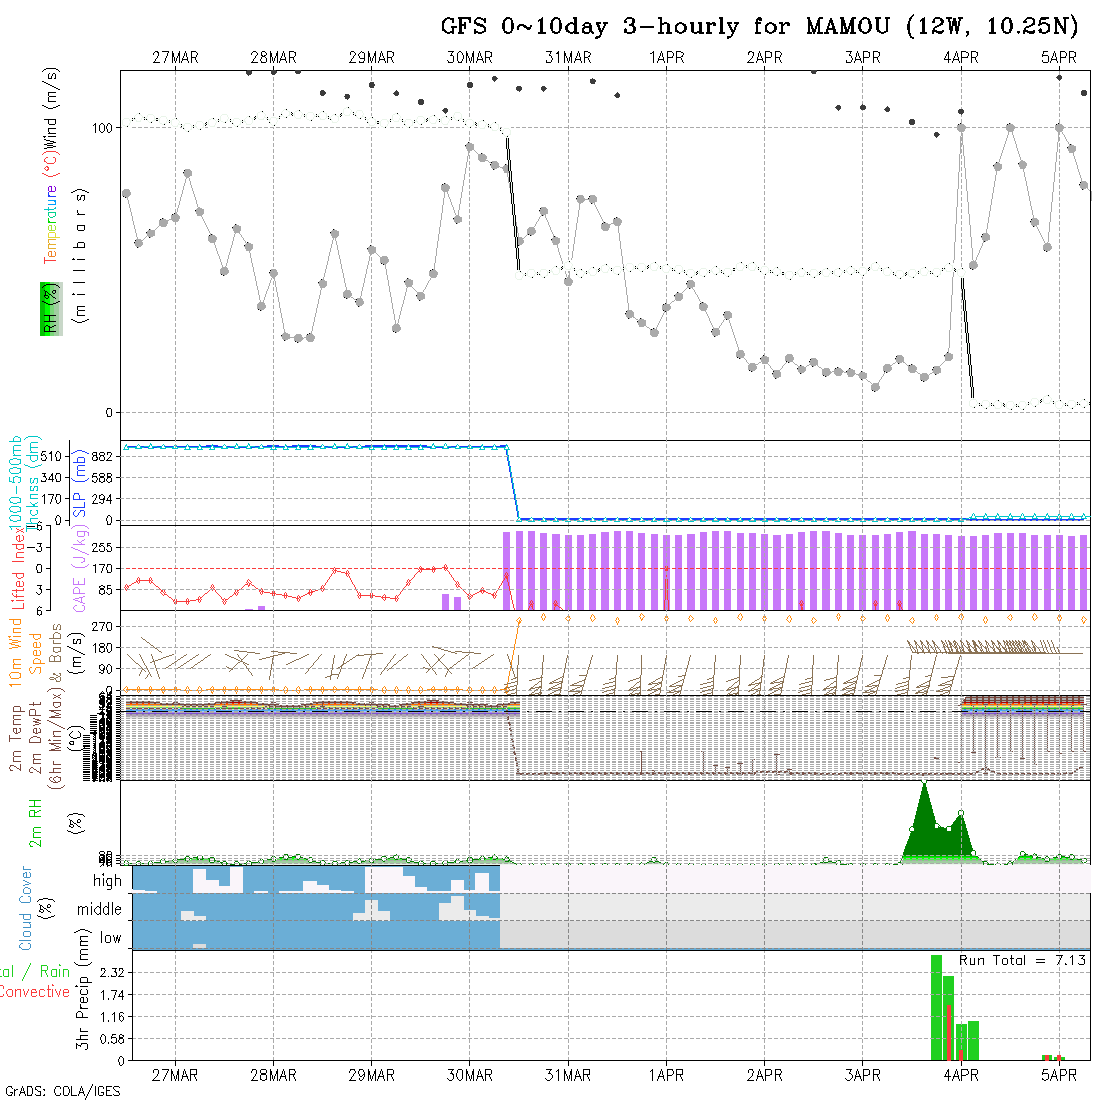Select the 'high' cloud cover row label

click(x=107, y=881)
